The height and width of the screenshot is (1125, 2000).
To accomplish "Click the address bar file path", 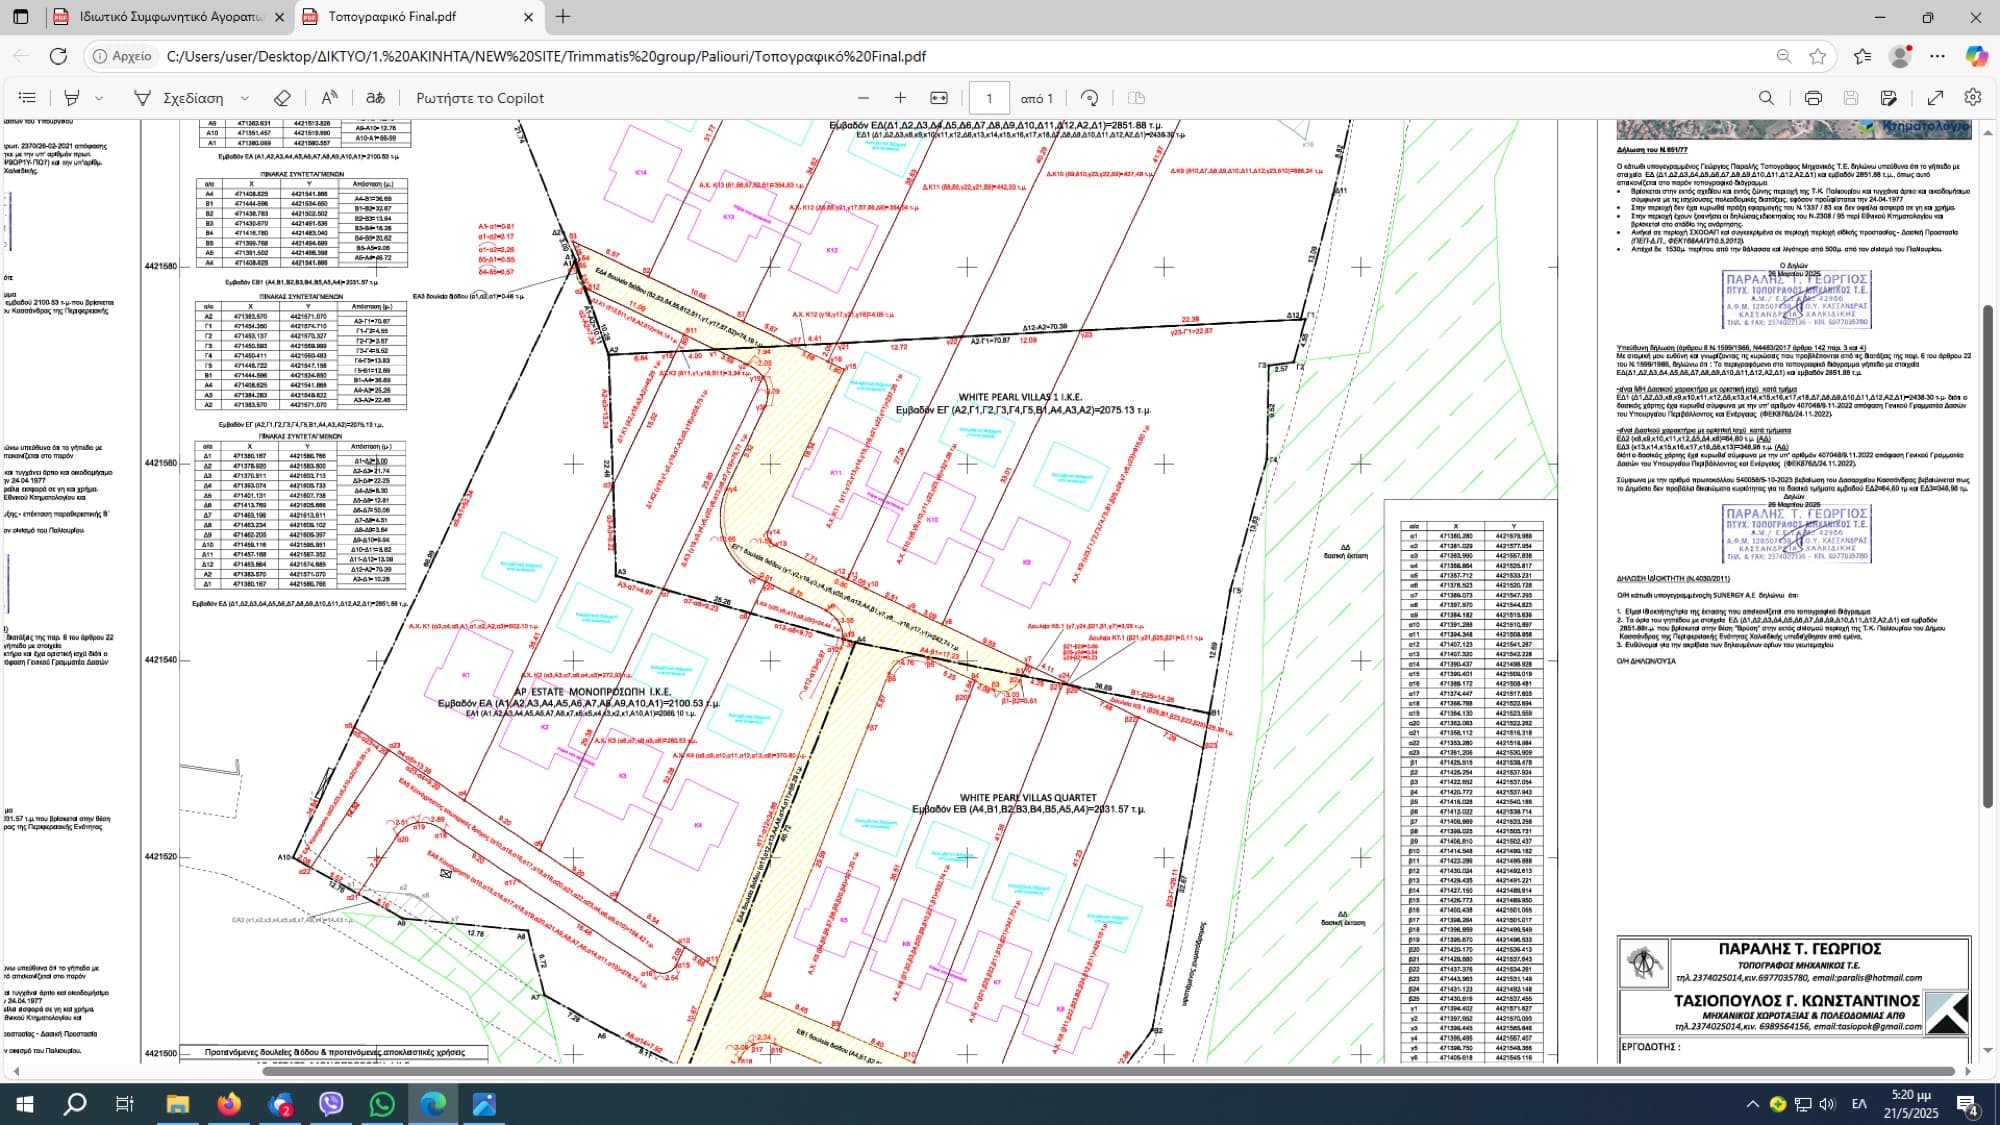I will (x=546, y=56).
